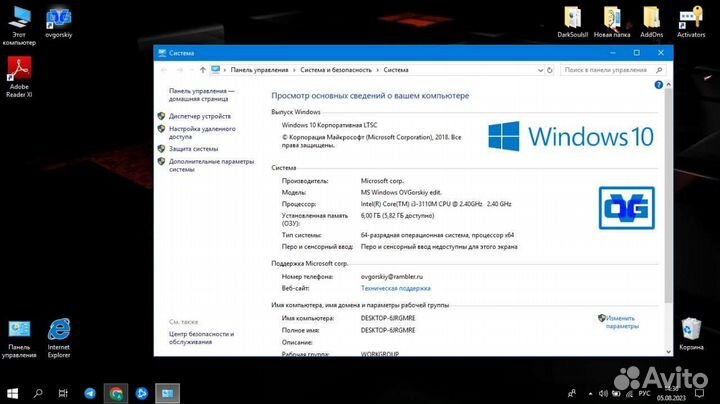The image size is (720, 404).
Task: Switch the РУС input language indicator
Action: pos(644,394)
